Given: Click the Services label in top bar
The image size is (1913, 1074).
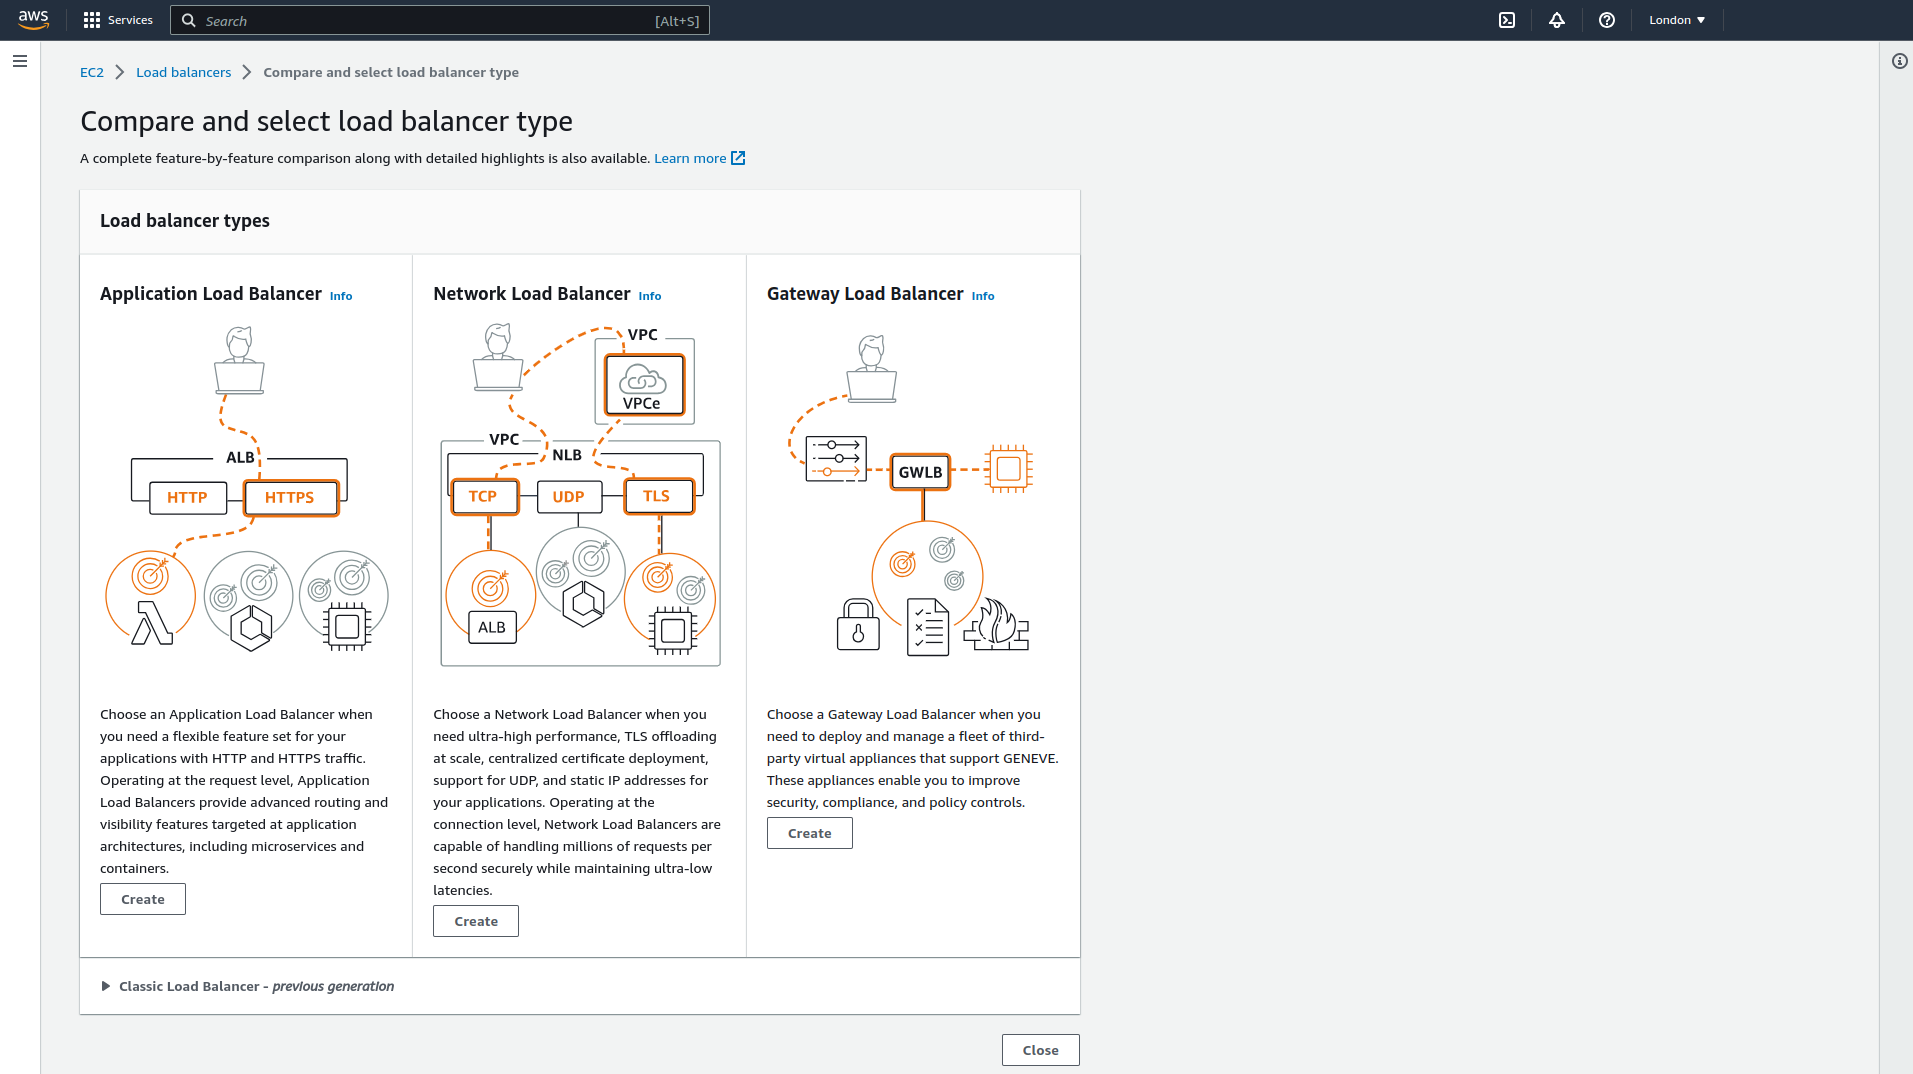Looking at the screenshot, I should tap(130, 20).
